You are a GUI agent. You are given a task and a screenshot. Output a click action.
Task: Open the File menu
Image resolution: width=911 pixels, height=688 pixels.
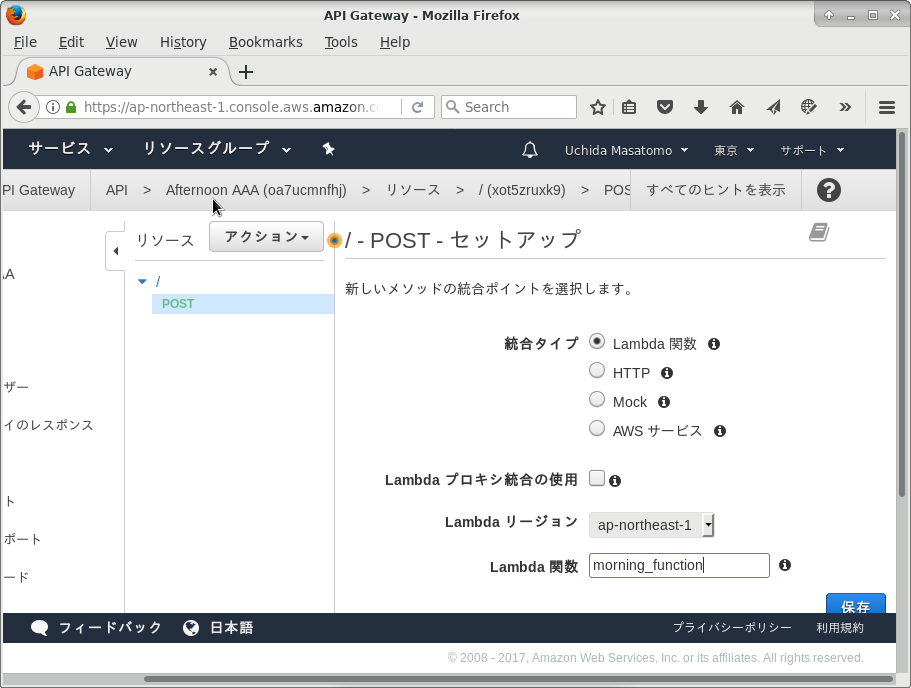pyautogui.click(x=25, y=42)
